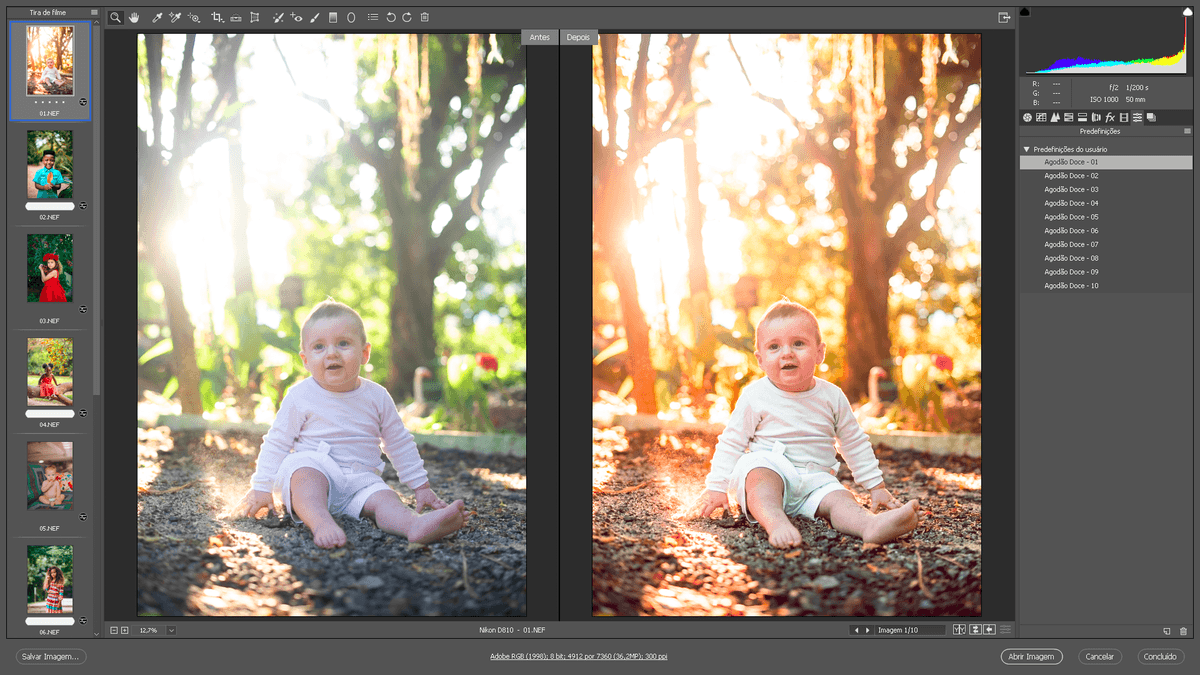
Task: Click the trash icon in top toolbar
Action: click(x=425, y=18)
